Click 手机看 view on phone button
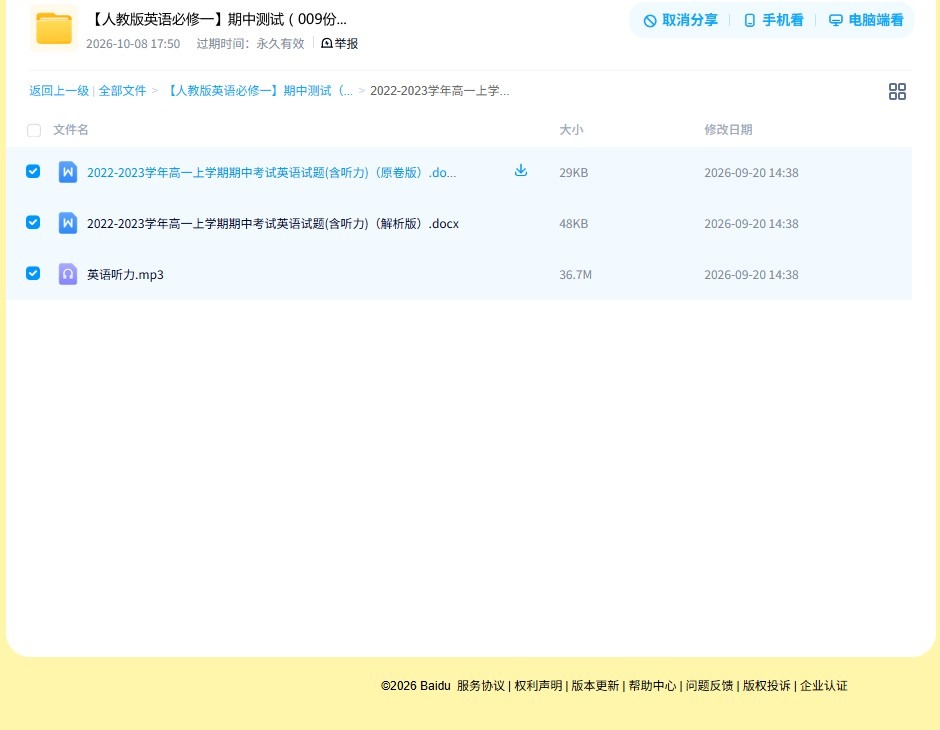Image resolution: width=940 pixels, height=730 pixels. (773, 20)
